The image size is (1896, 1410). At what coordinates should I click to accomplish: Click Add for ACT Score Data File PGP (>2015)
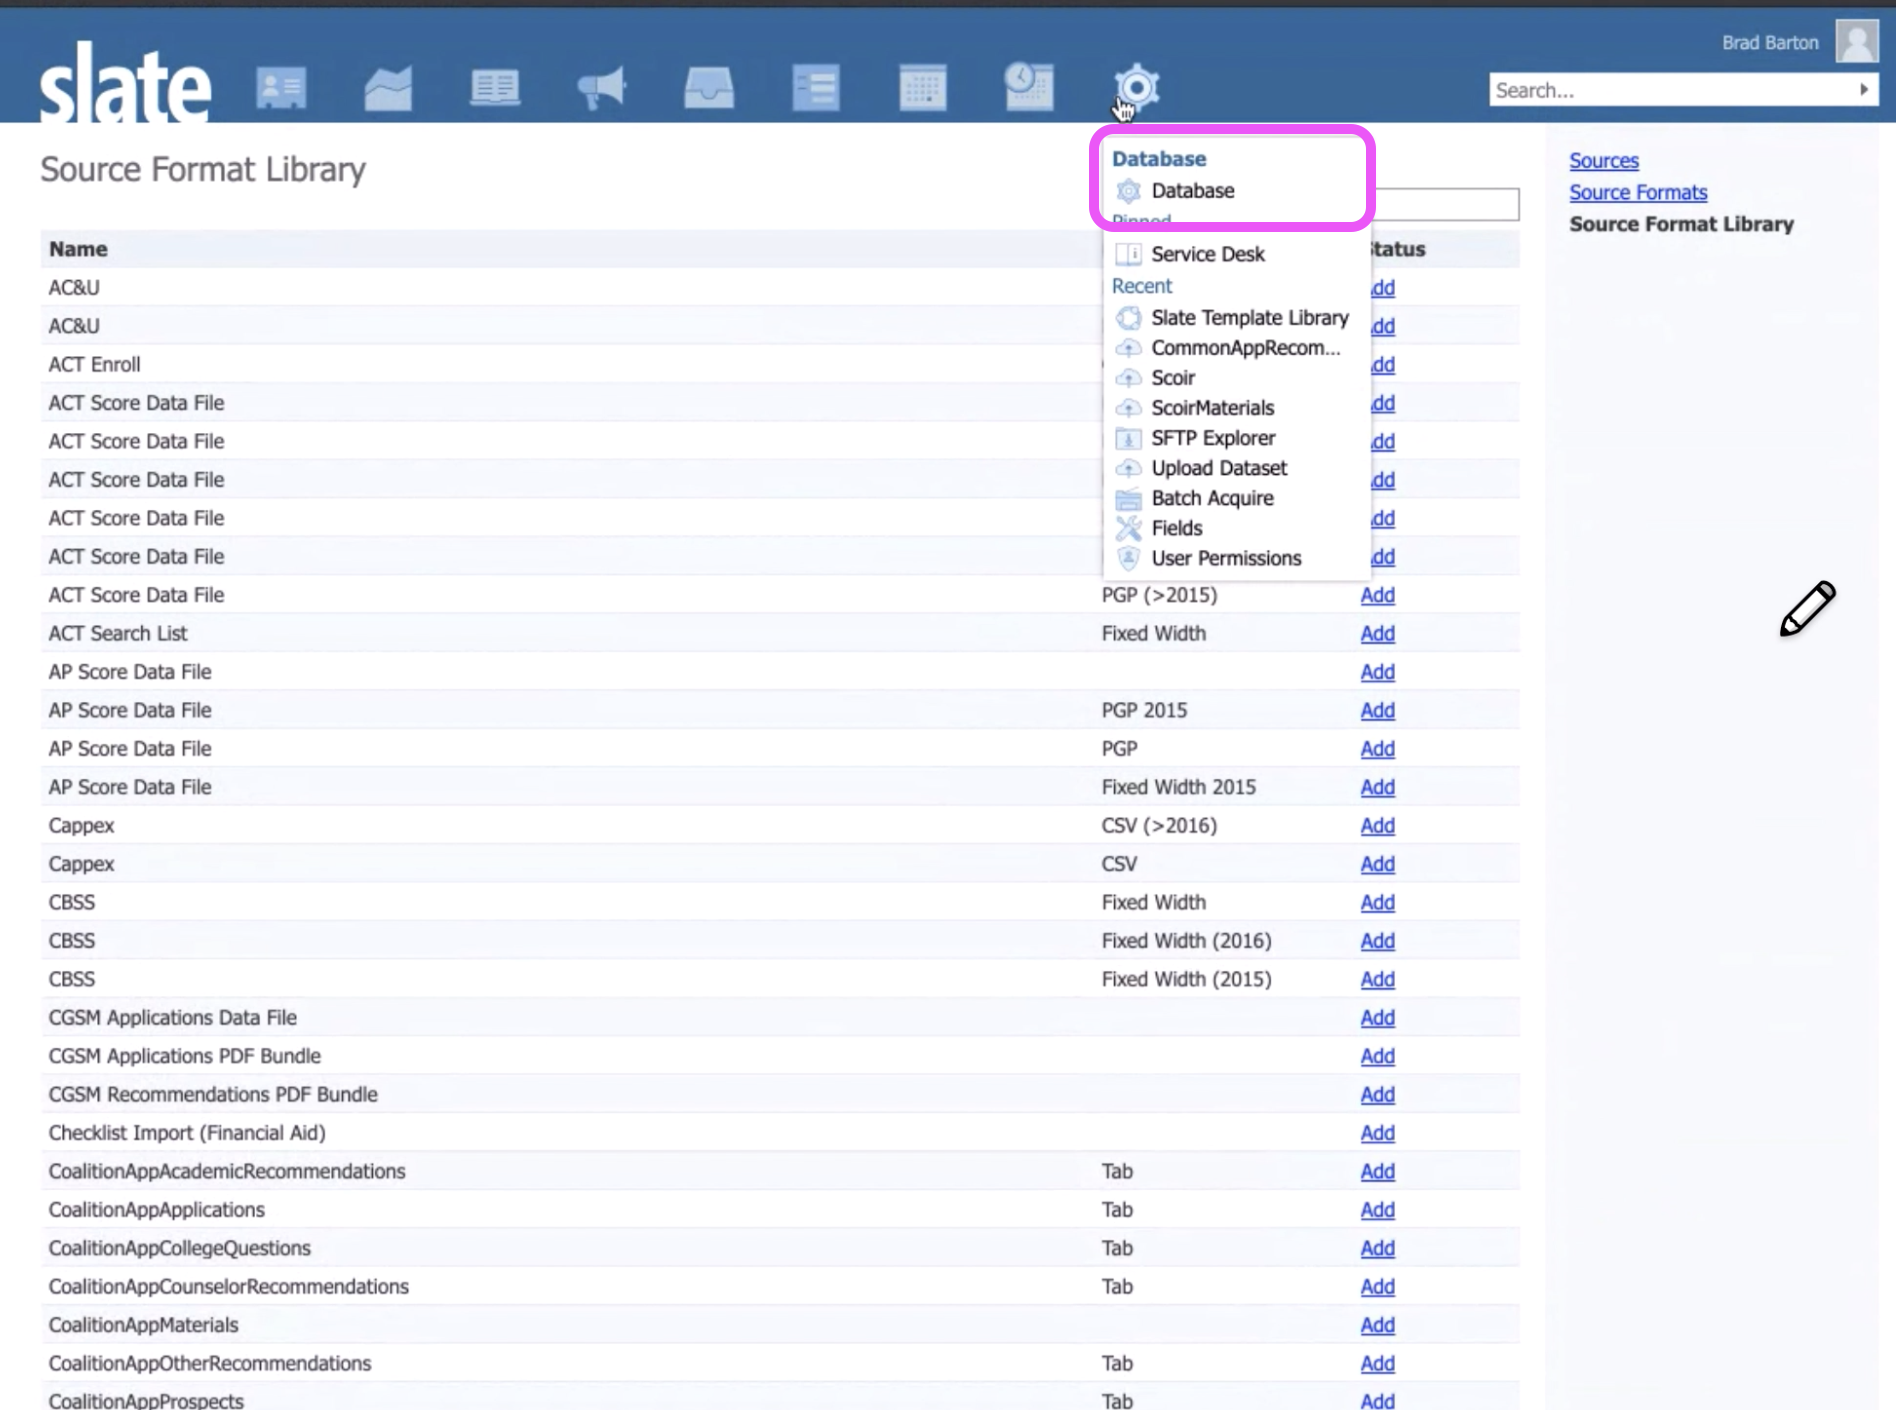(x=1377, y=595)
